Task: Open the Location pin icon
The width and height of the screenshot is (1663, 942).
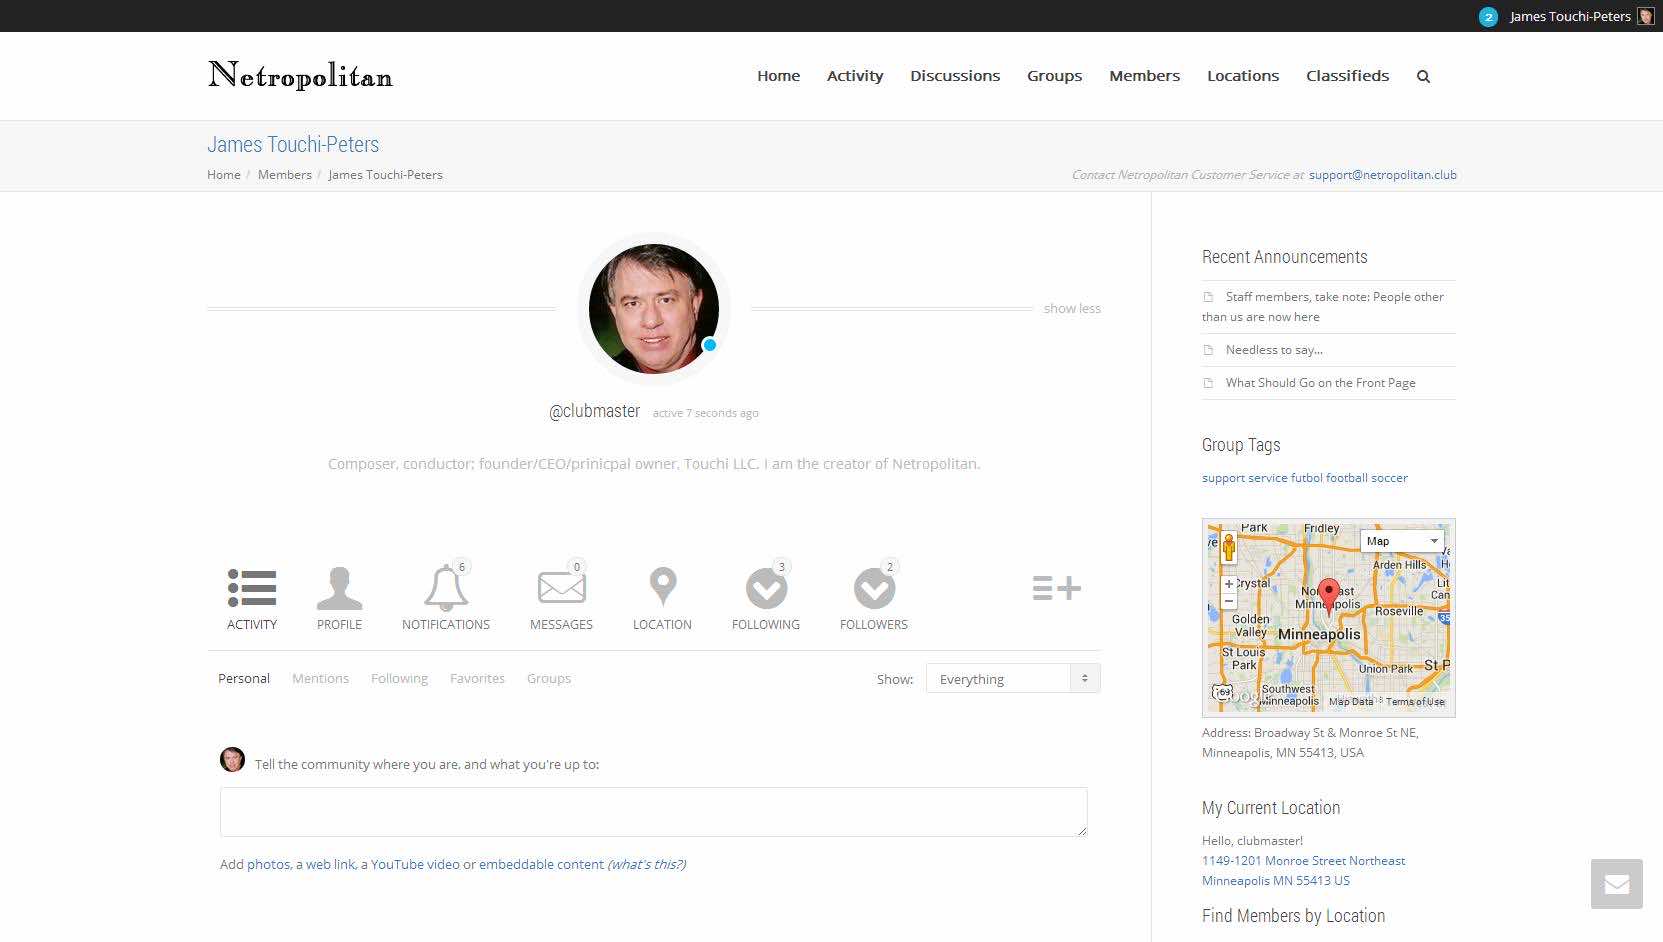Action: click(x=662, y=588)
